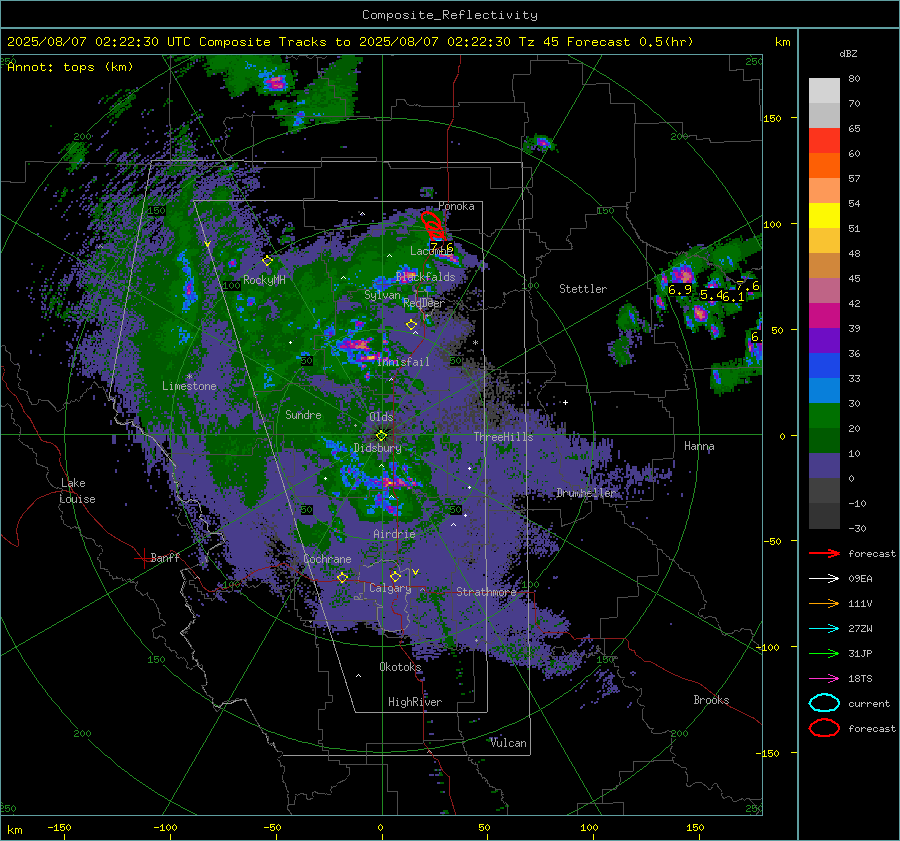Screen dimensions: 900x841
Task: Click the Brooks city label
Action: point(711,700)
